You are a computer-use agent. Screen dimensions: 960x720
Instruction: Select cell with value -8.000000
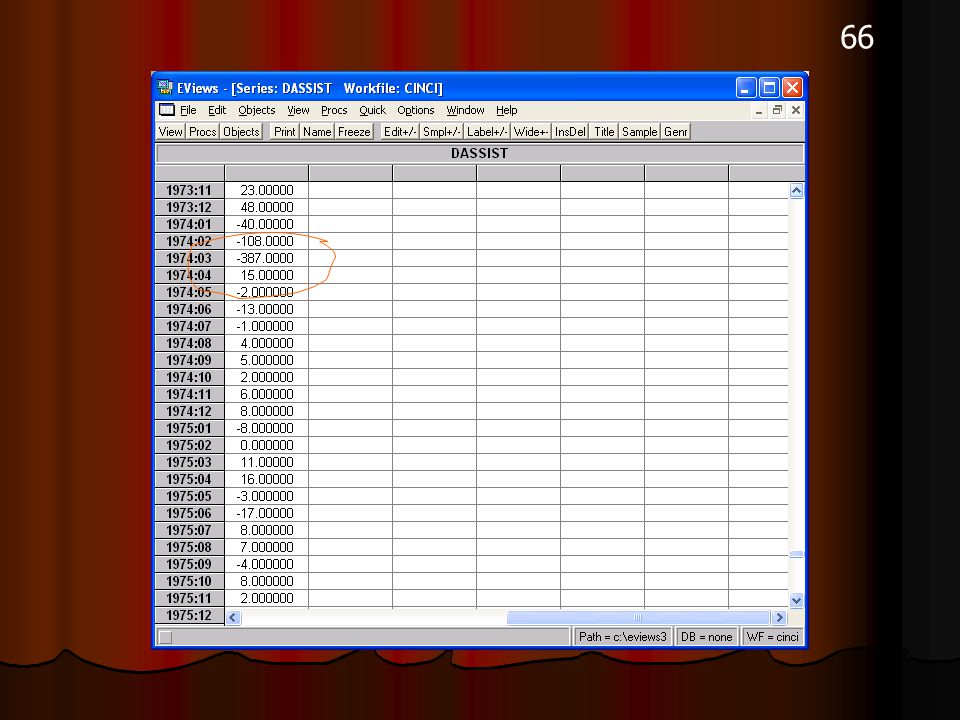pos(266,429)
